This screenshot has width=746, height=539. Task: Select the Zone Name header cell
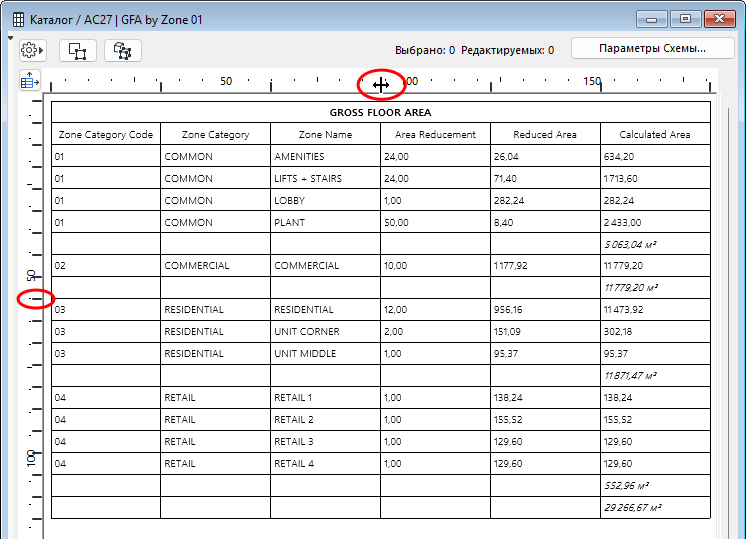(x=325, y=134)
